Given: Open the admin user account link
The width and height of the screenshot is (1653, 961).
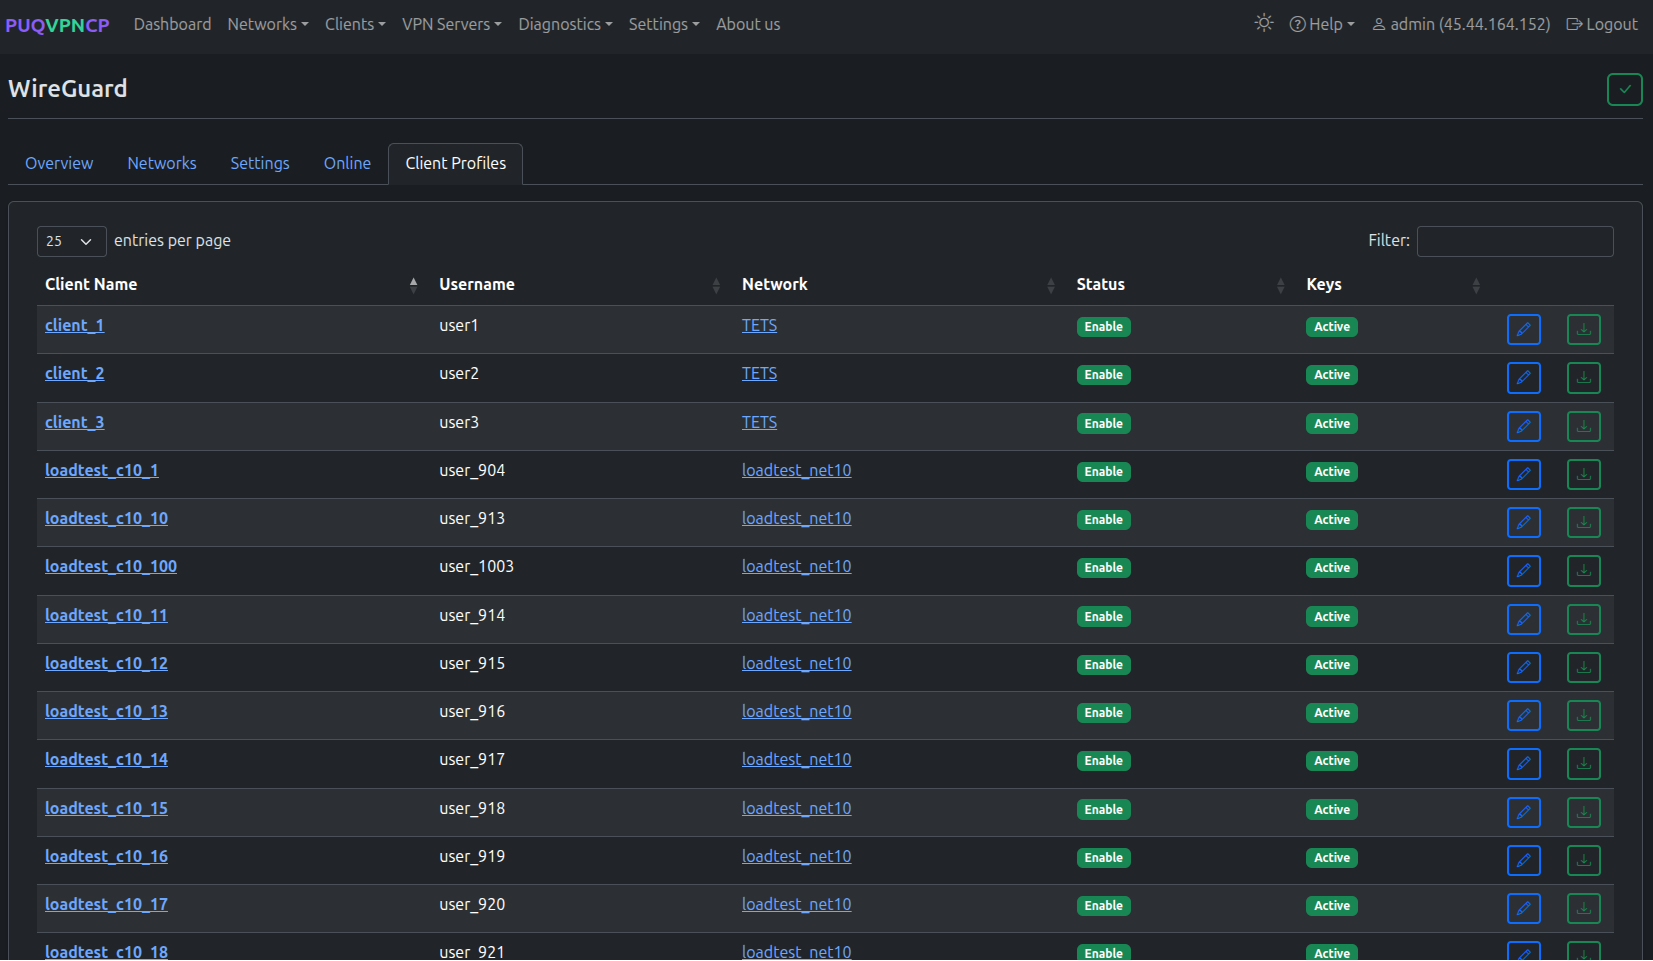Looking at the screenshot, I should tap(1461, 24).
